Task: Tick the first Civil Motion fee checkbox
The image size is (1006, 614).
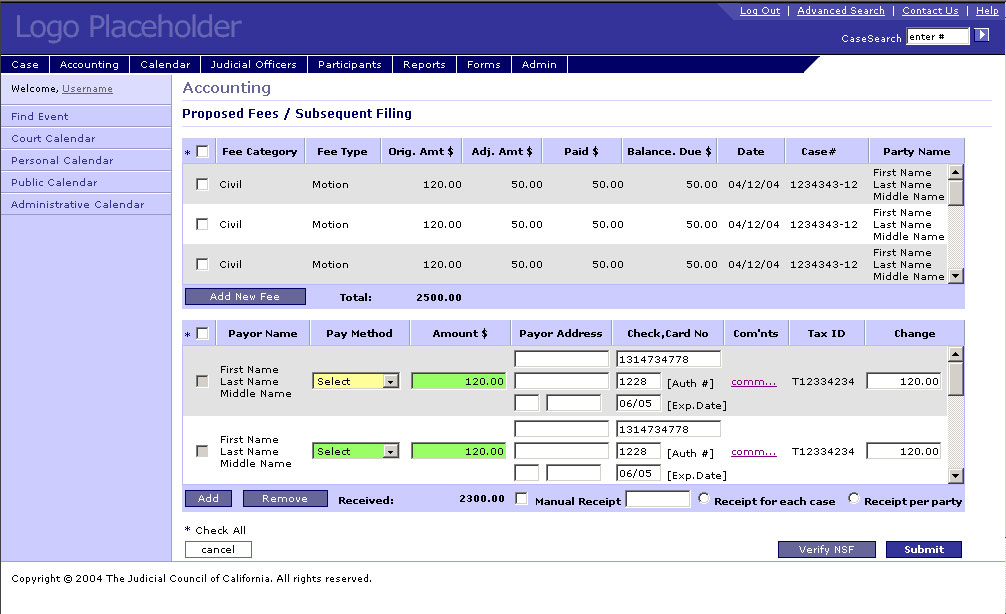Action: click(202, 184)
